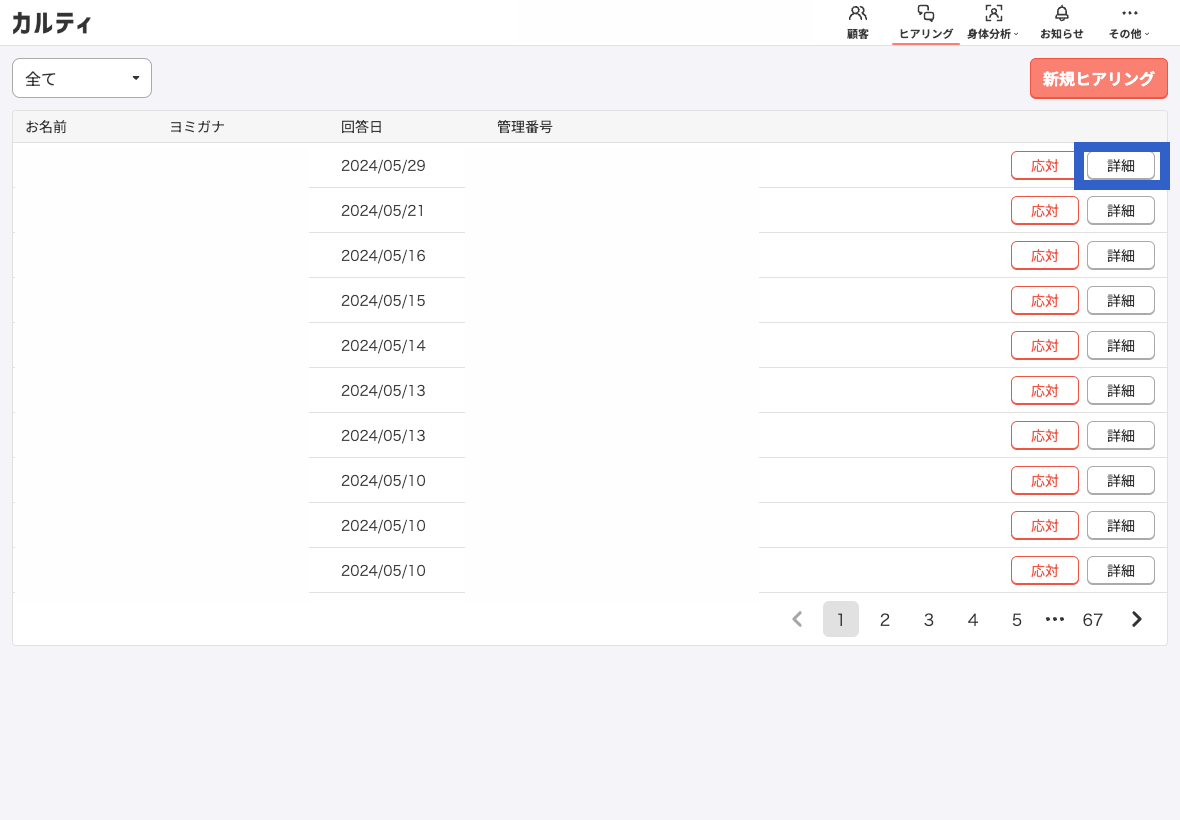
Task: Click the お名前 column header
Action: pyautogui.click(x=47, y=126)
